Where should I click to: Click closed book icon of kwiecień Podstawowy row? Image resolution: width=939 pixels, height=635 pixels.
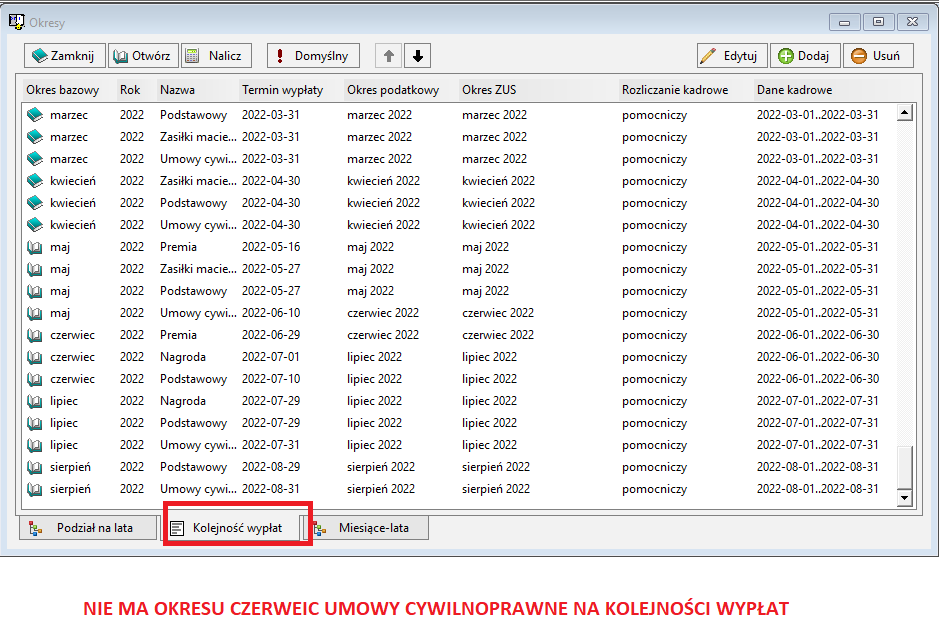tap(35, 202)
